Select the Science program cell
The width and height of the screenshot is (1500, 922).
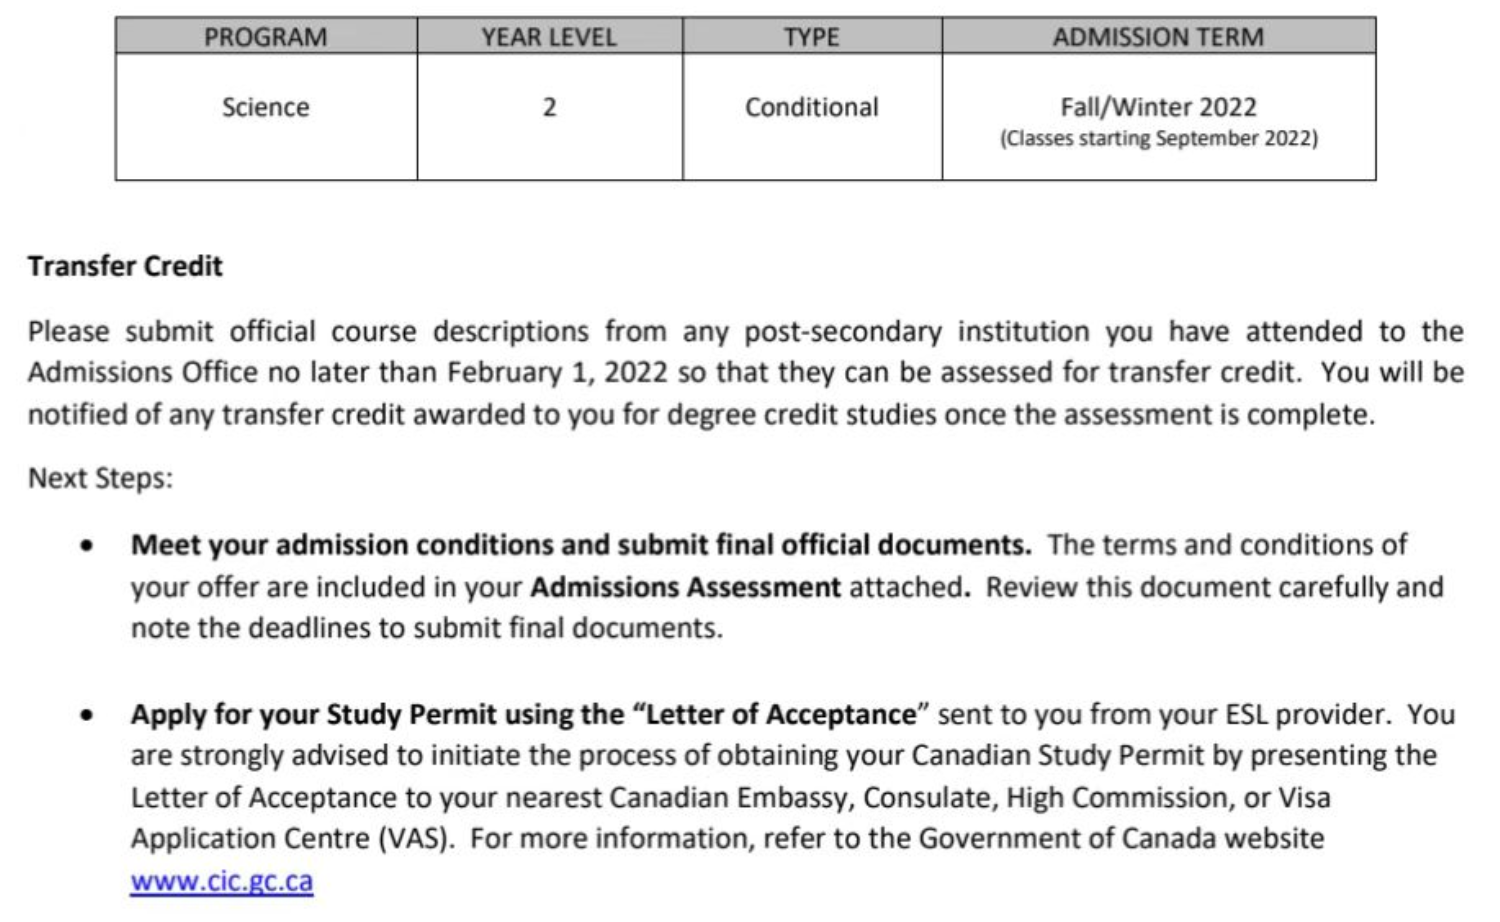click(x=266, y=107)
